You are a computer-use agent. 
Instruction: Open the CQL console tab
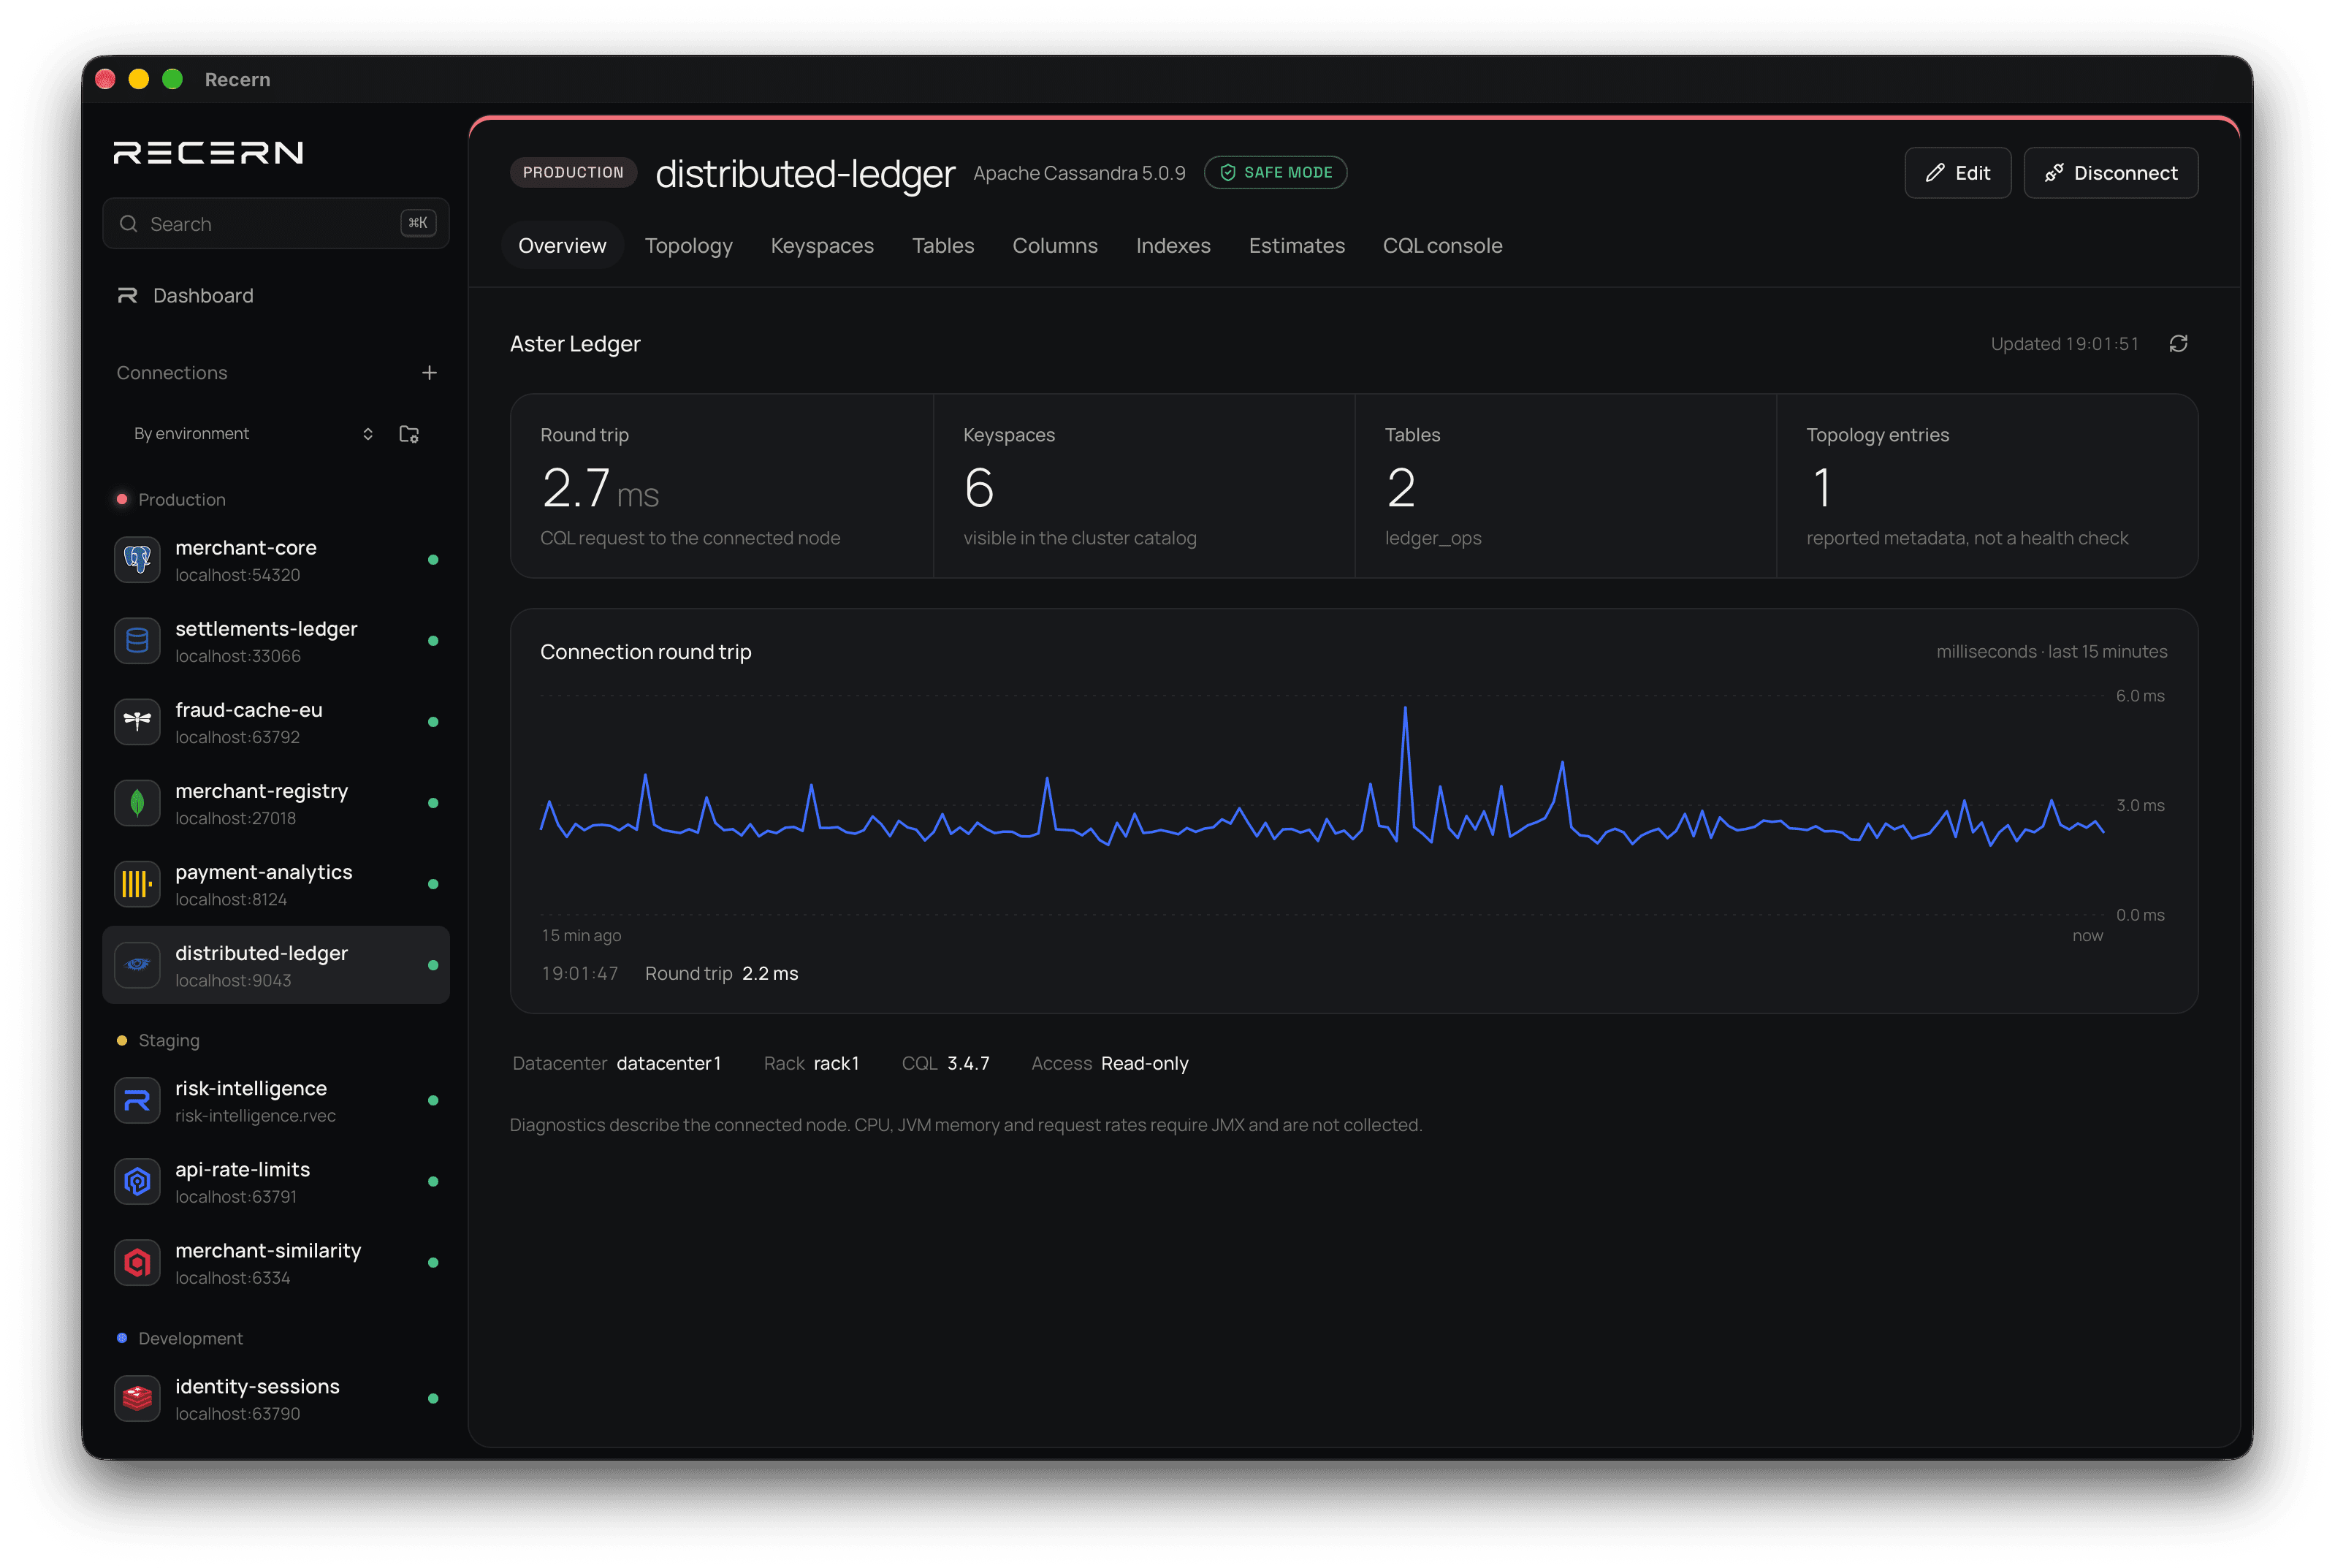pyautogui.click(x=1442, y=246)
